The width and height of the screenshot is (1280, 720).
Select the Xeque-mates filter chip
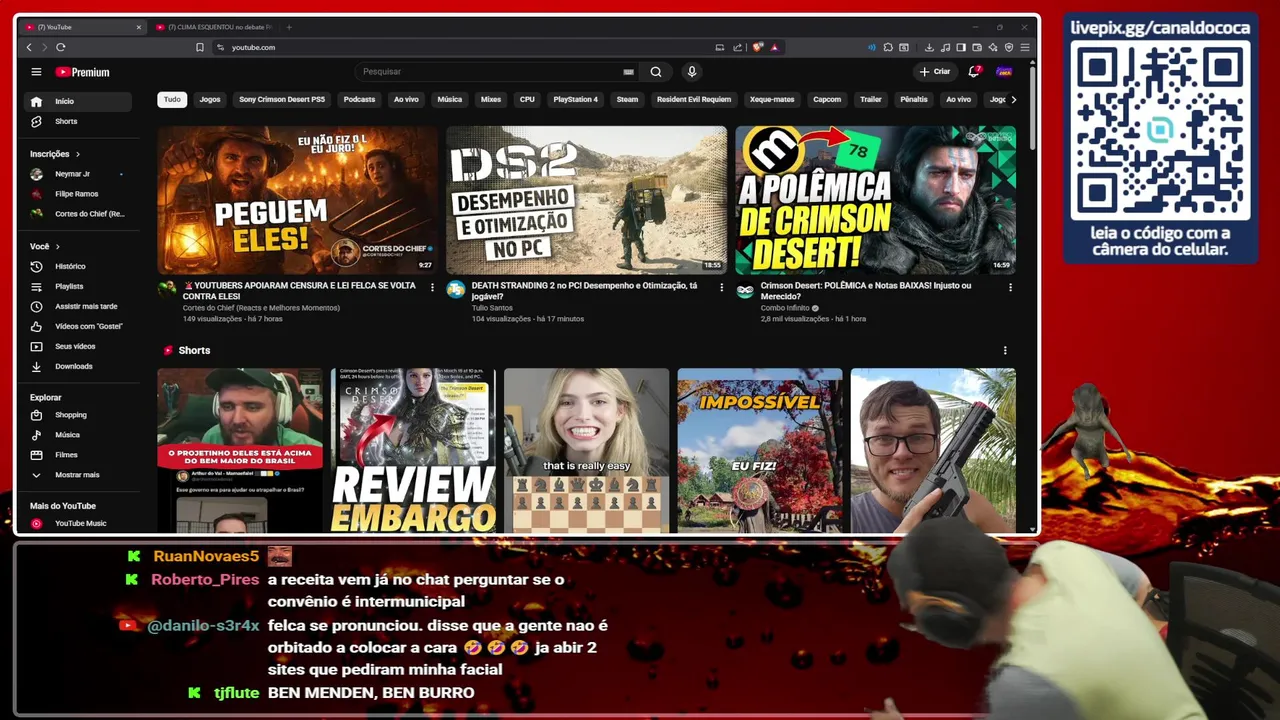(x=772, y=99)
